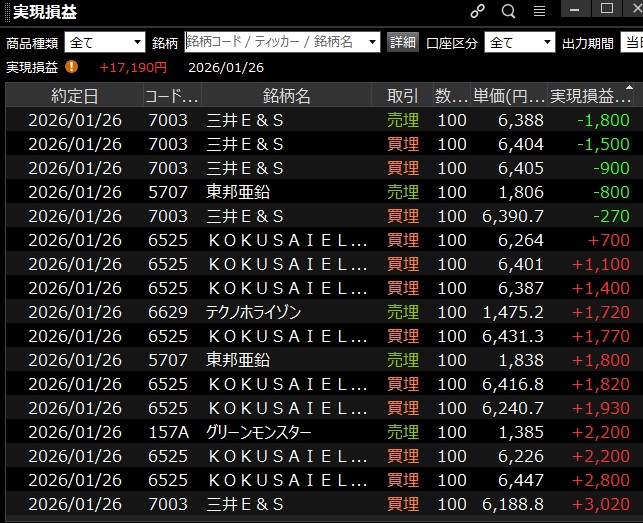Sort by the 銘柄名 column header

coord(287,96)
